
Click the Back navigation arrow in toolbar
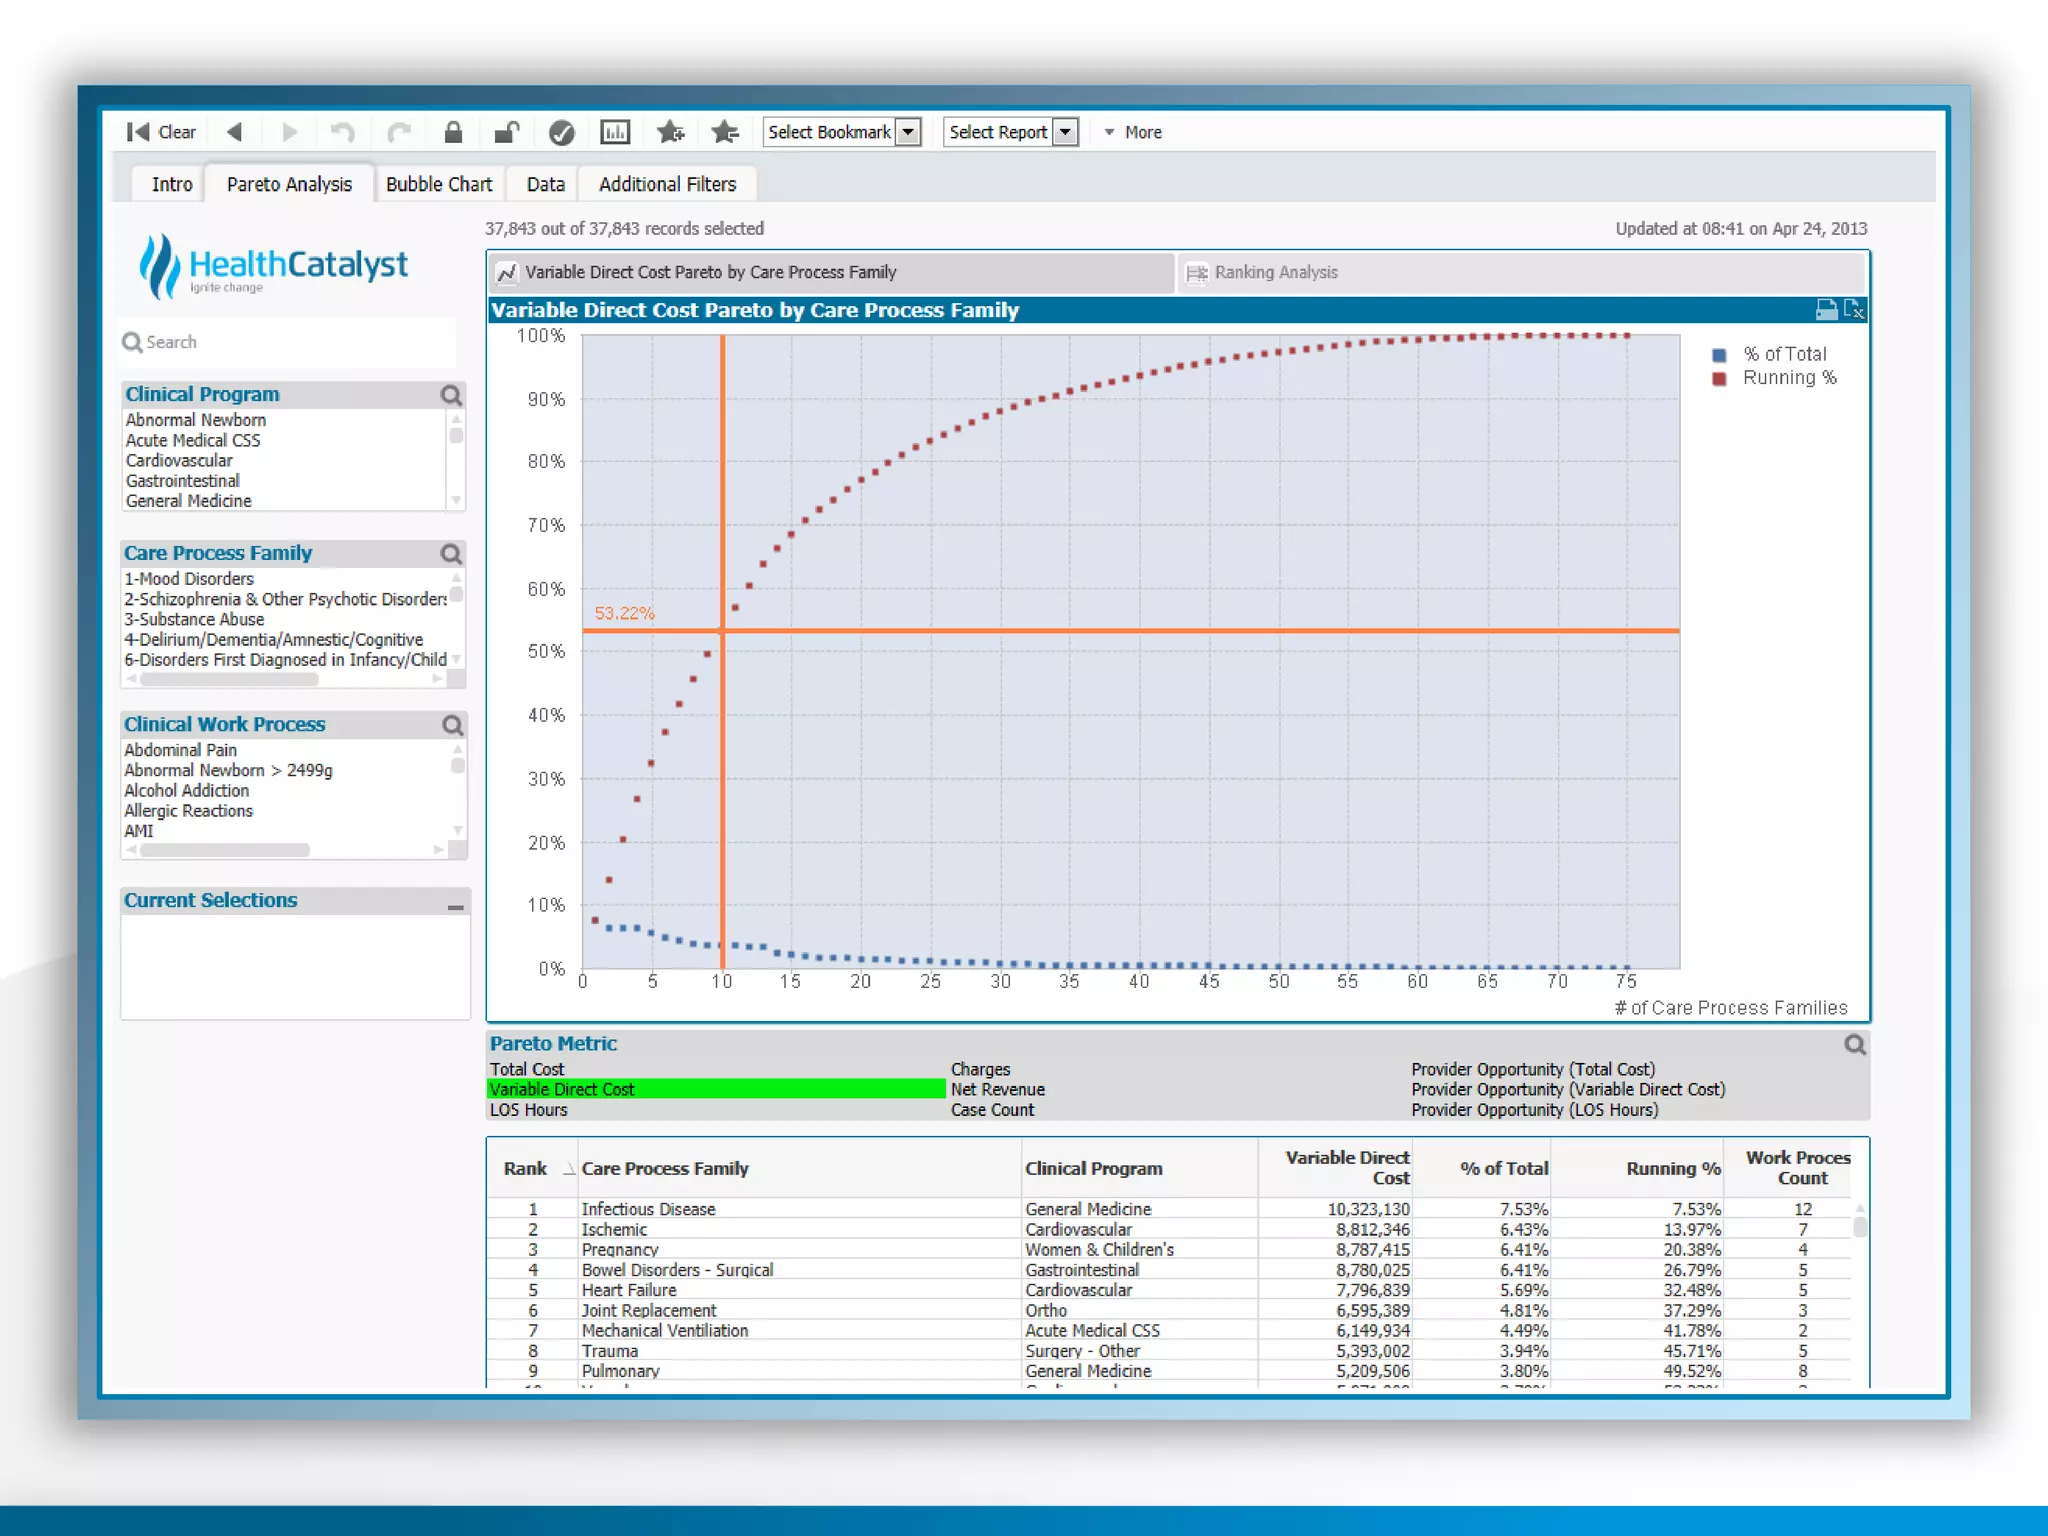click(x=235, y=132)
